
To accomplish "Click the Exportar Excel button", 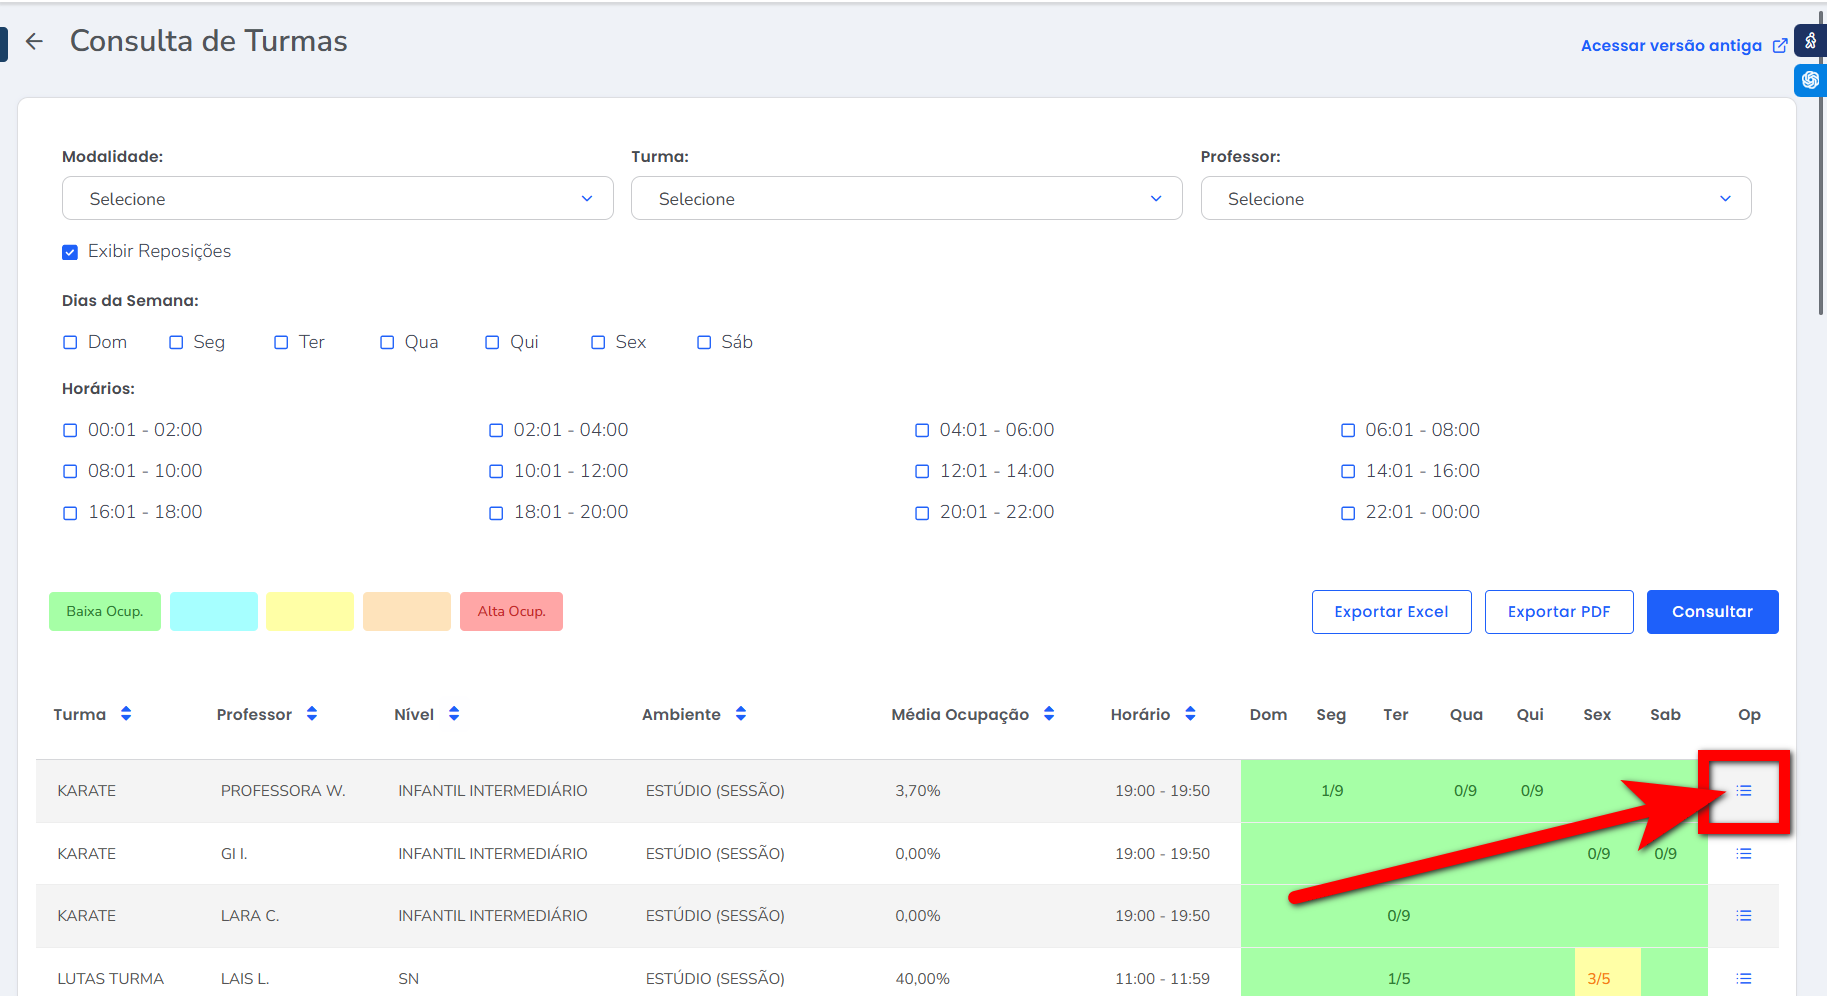I will tap(1391, 612).
